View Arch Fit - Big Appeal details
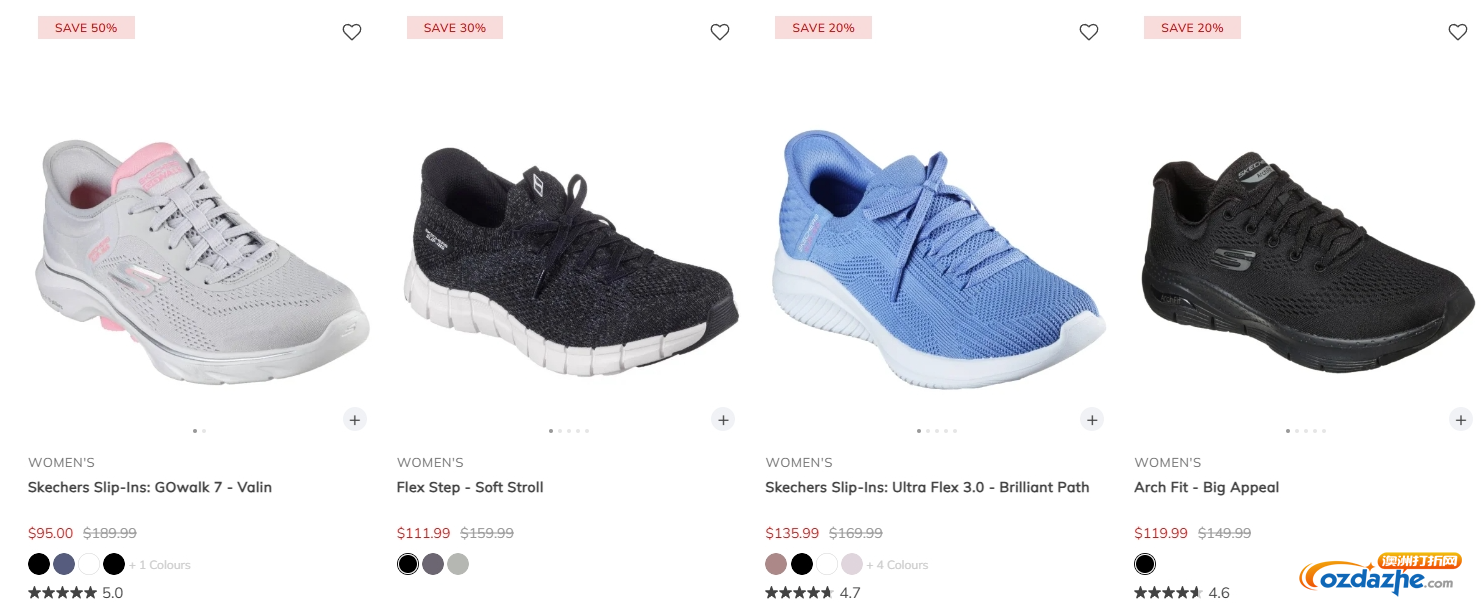 pos(1207,487)
